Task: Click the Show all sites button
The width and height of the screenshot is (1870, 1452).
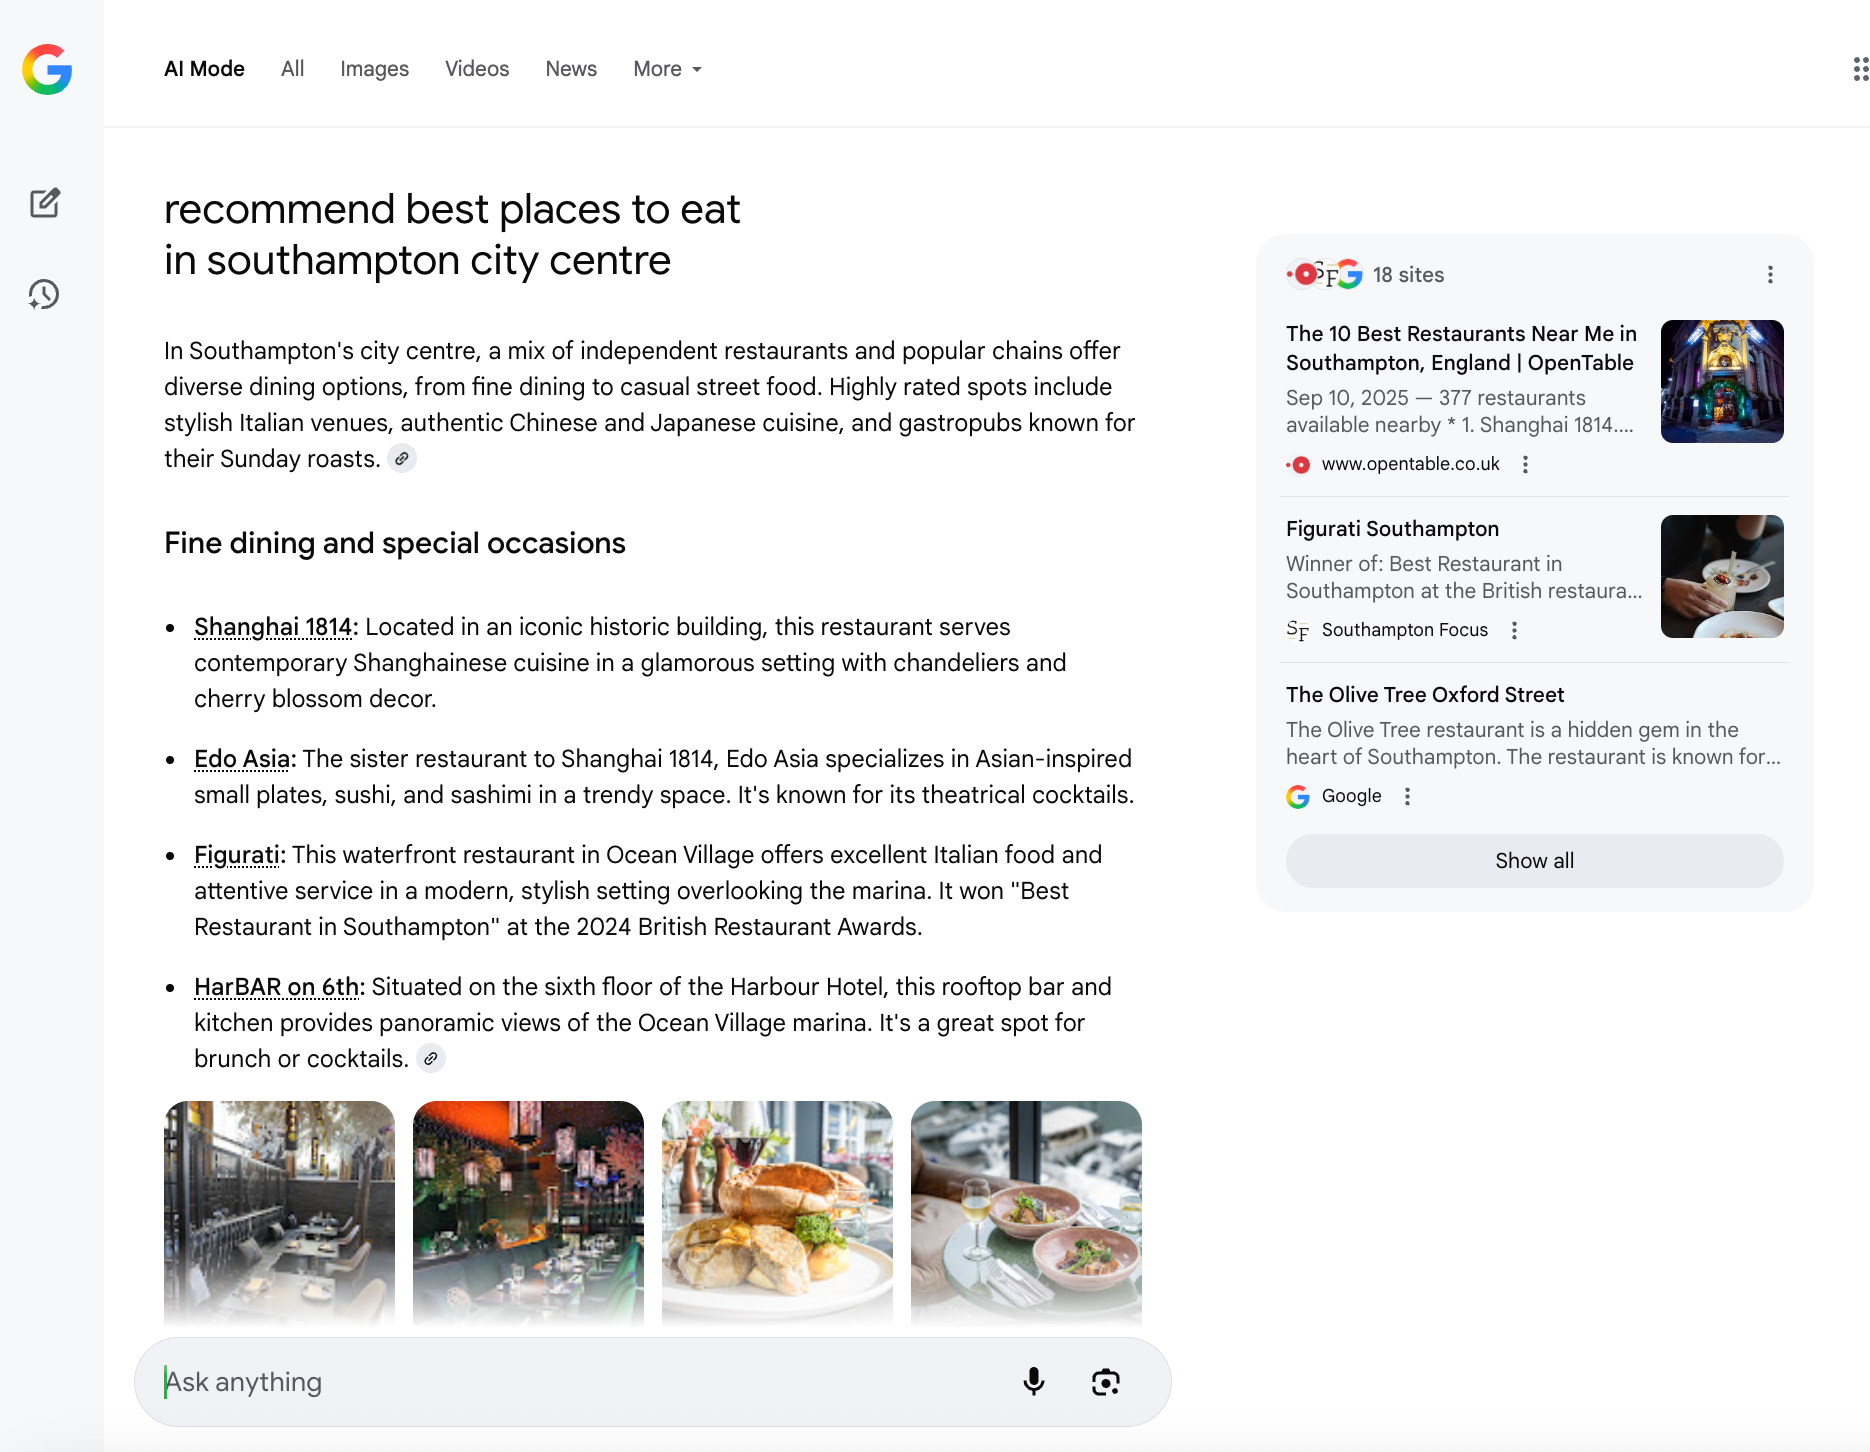Action: [x=1534, y=861]
